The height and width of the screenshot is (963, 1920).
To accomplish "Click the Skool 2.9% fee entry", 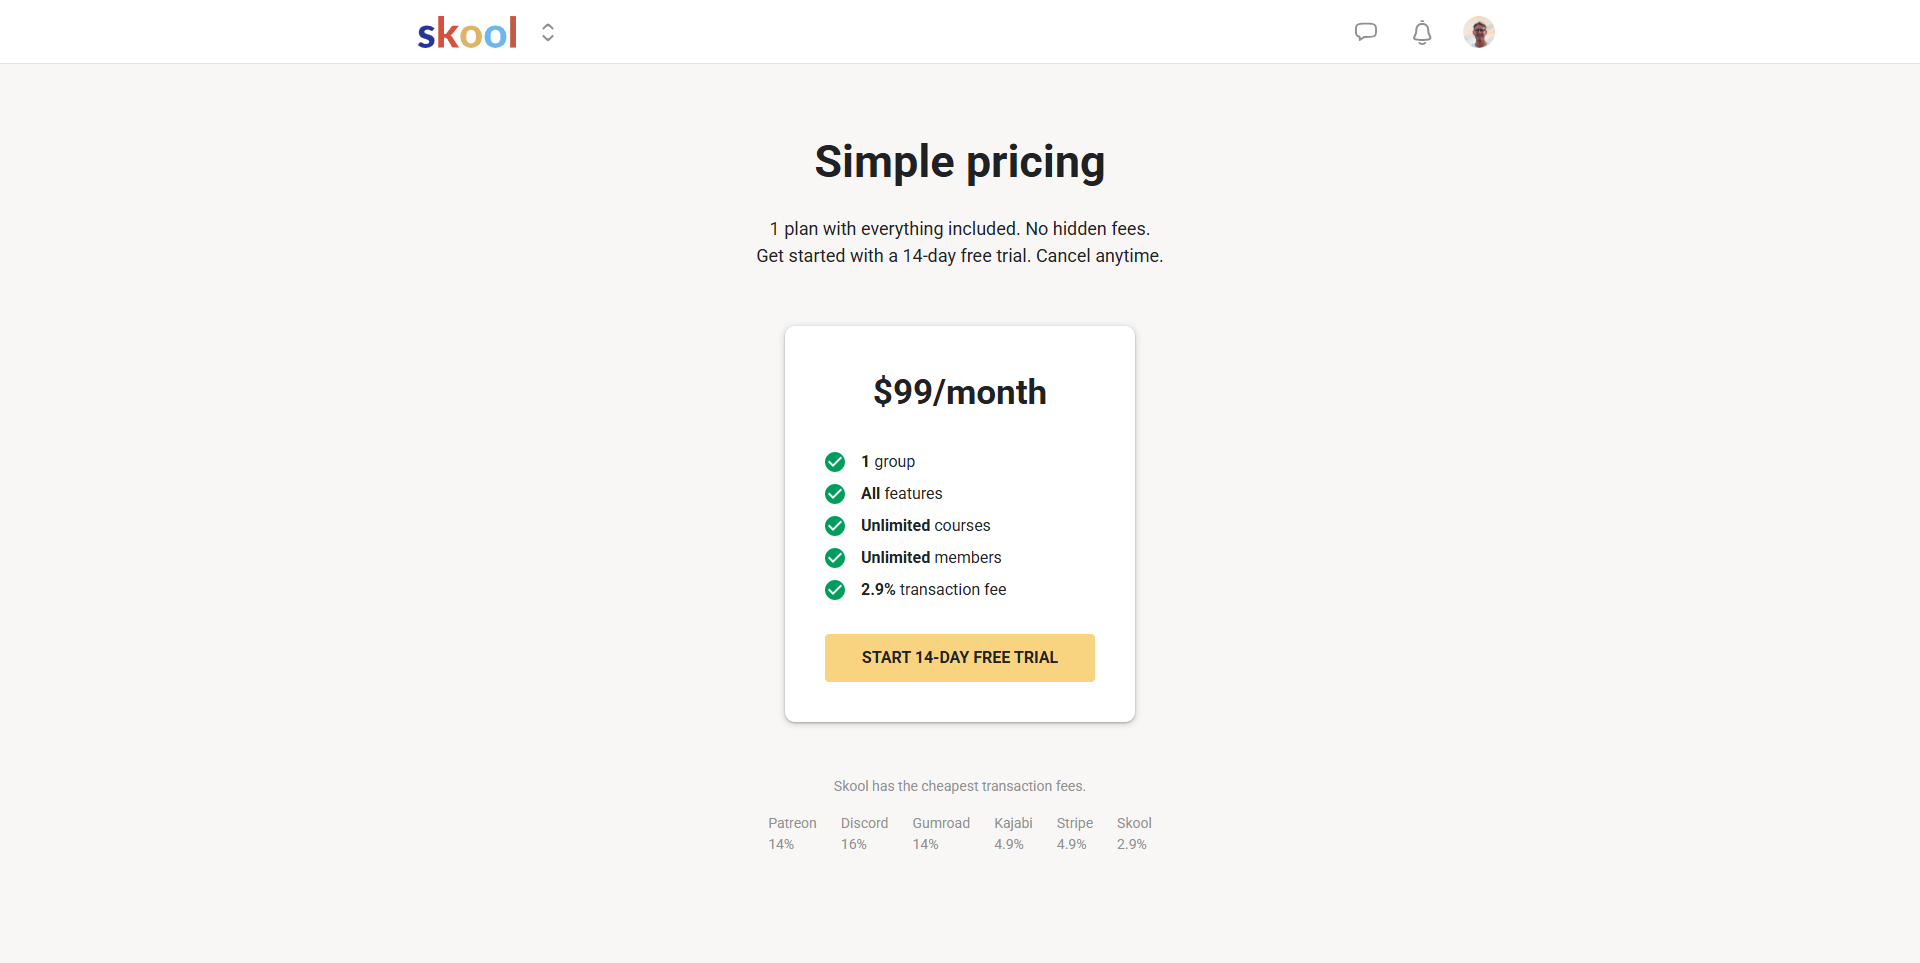I will (1134, 833).
